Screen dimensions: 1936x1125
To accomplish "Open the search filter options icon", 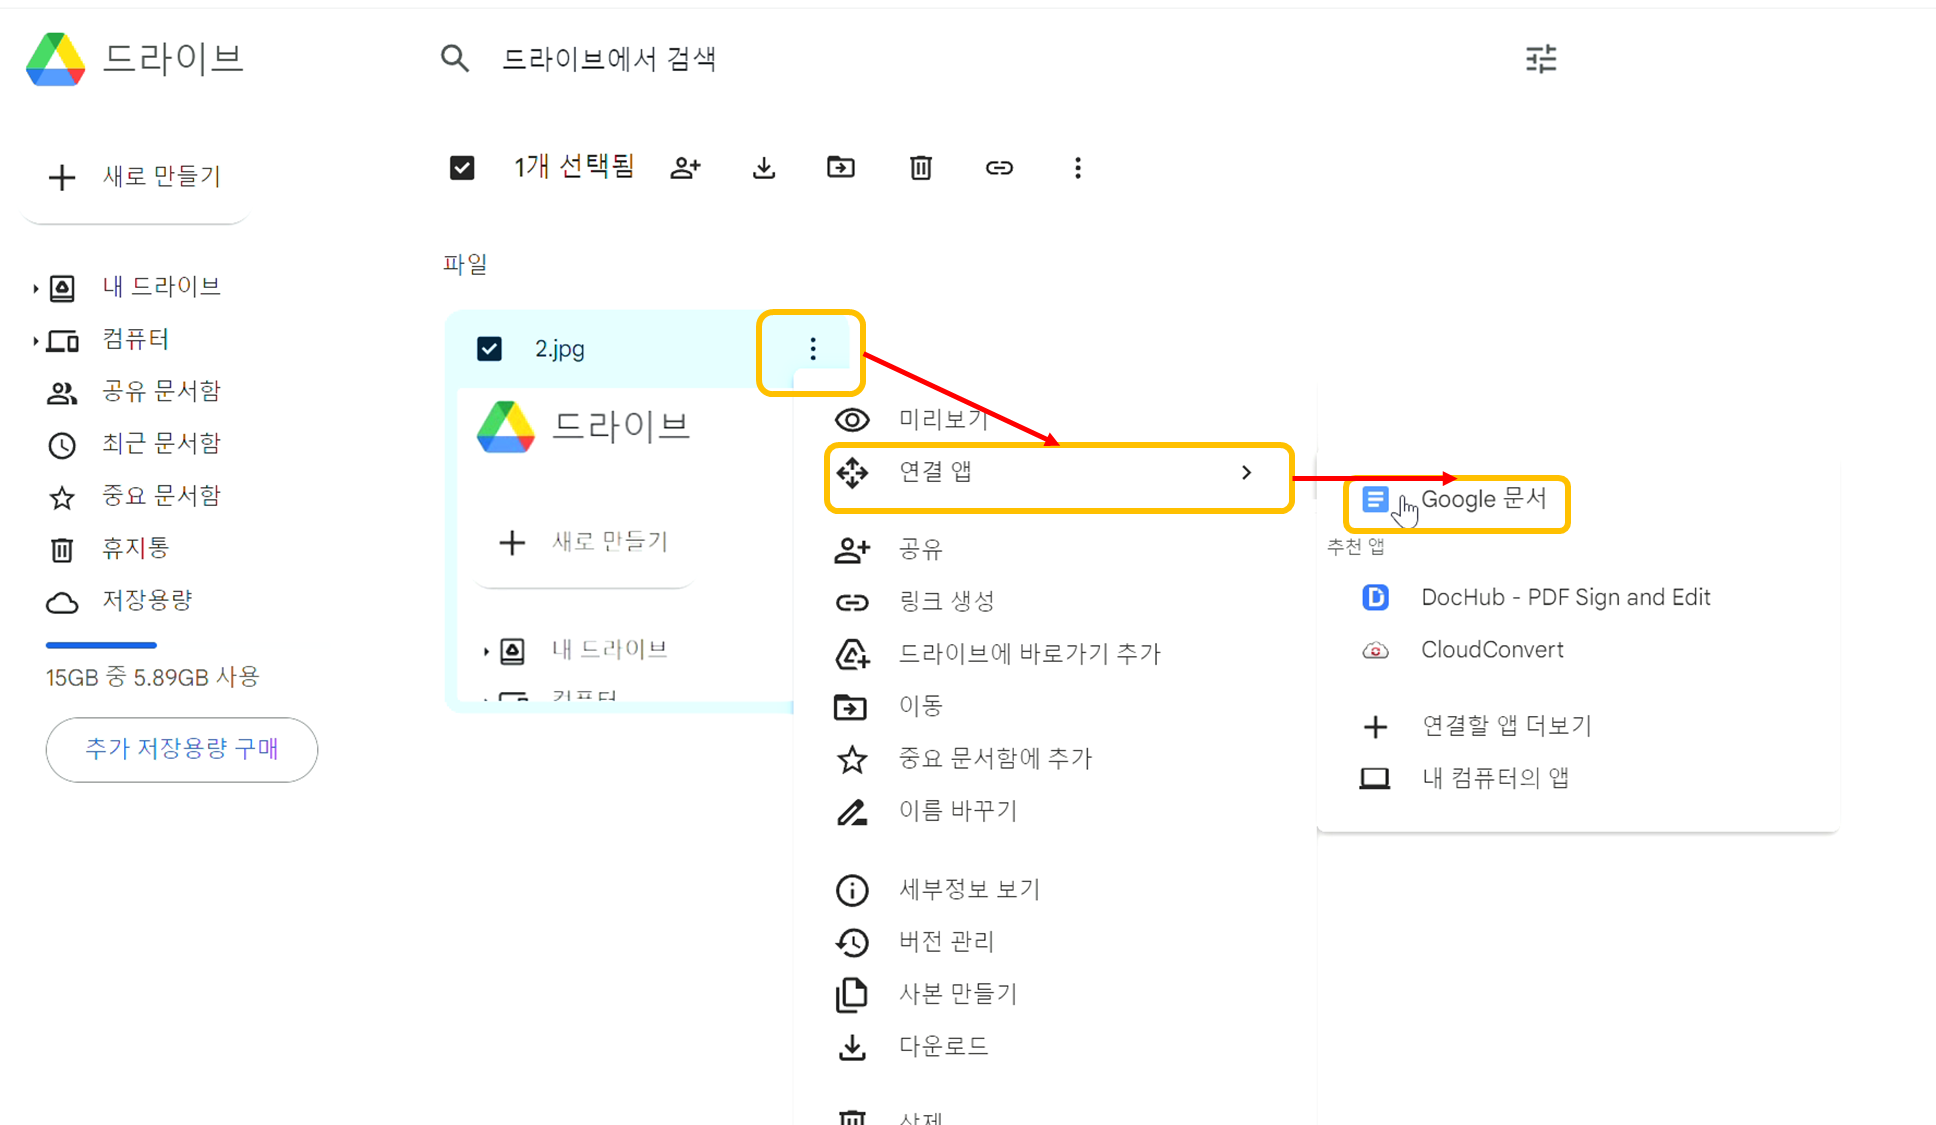I will [x=1540, y=59].
